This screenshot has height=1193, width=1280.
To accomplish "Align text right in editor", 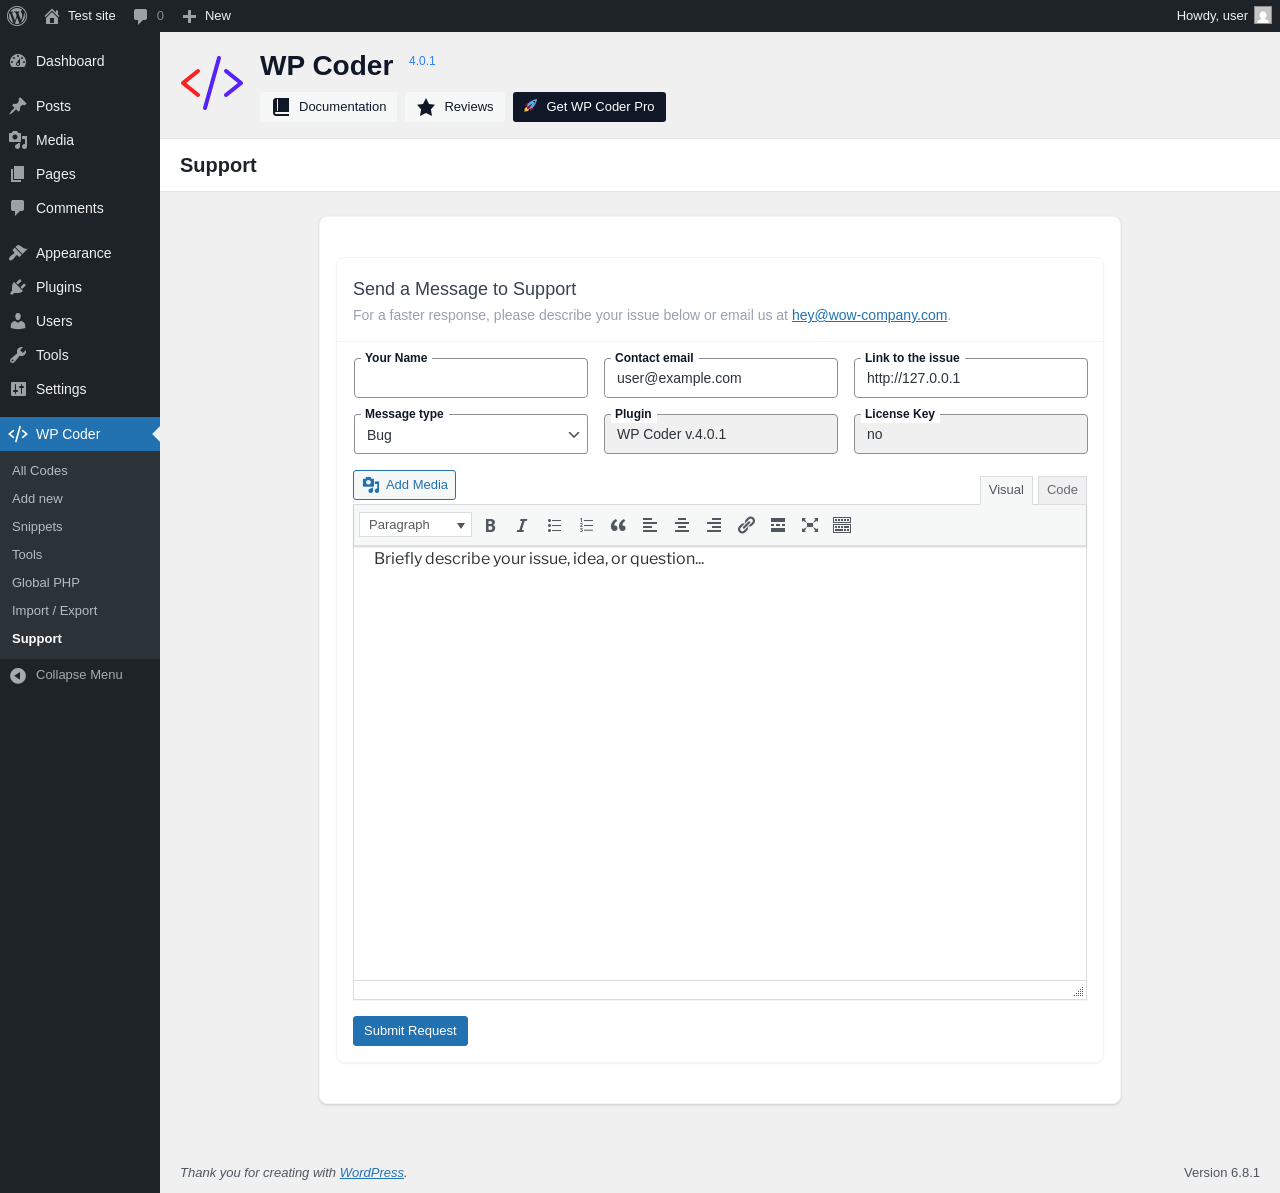I will 714,525.
